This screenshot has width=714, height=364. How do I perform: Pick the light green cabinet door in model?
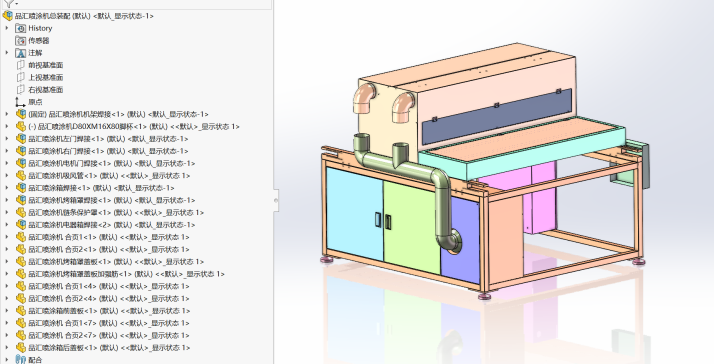[x=411, y=228]
